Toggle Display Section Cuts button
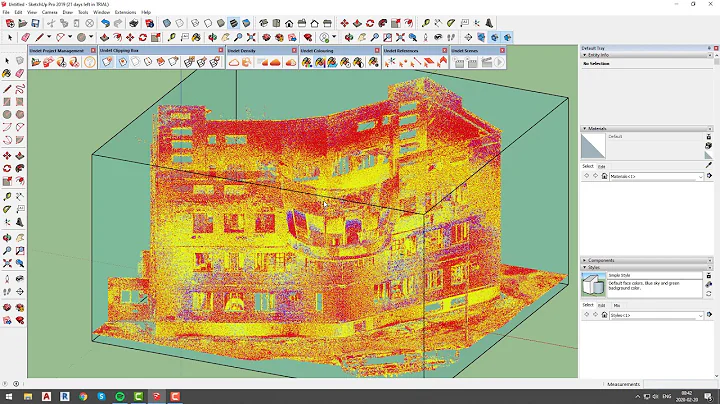The height and width of the screenshot is (404, 720). (x=495, y=37)
